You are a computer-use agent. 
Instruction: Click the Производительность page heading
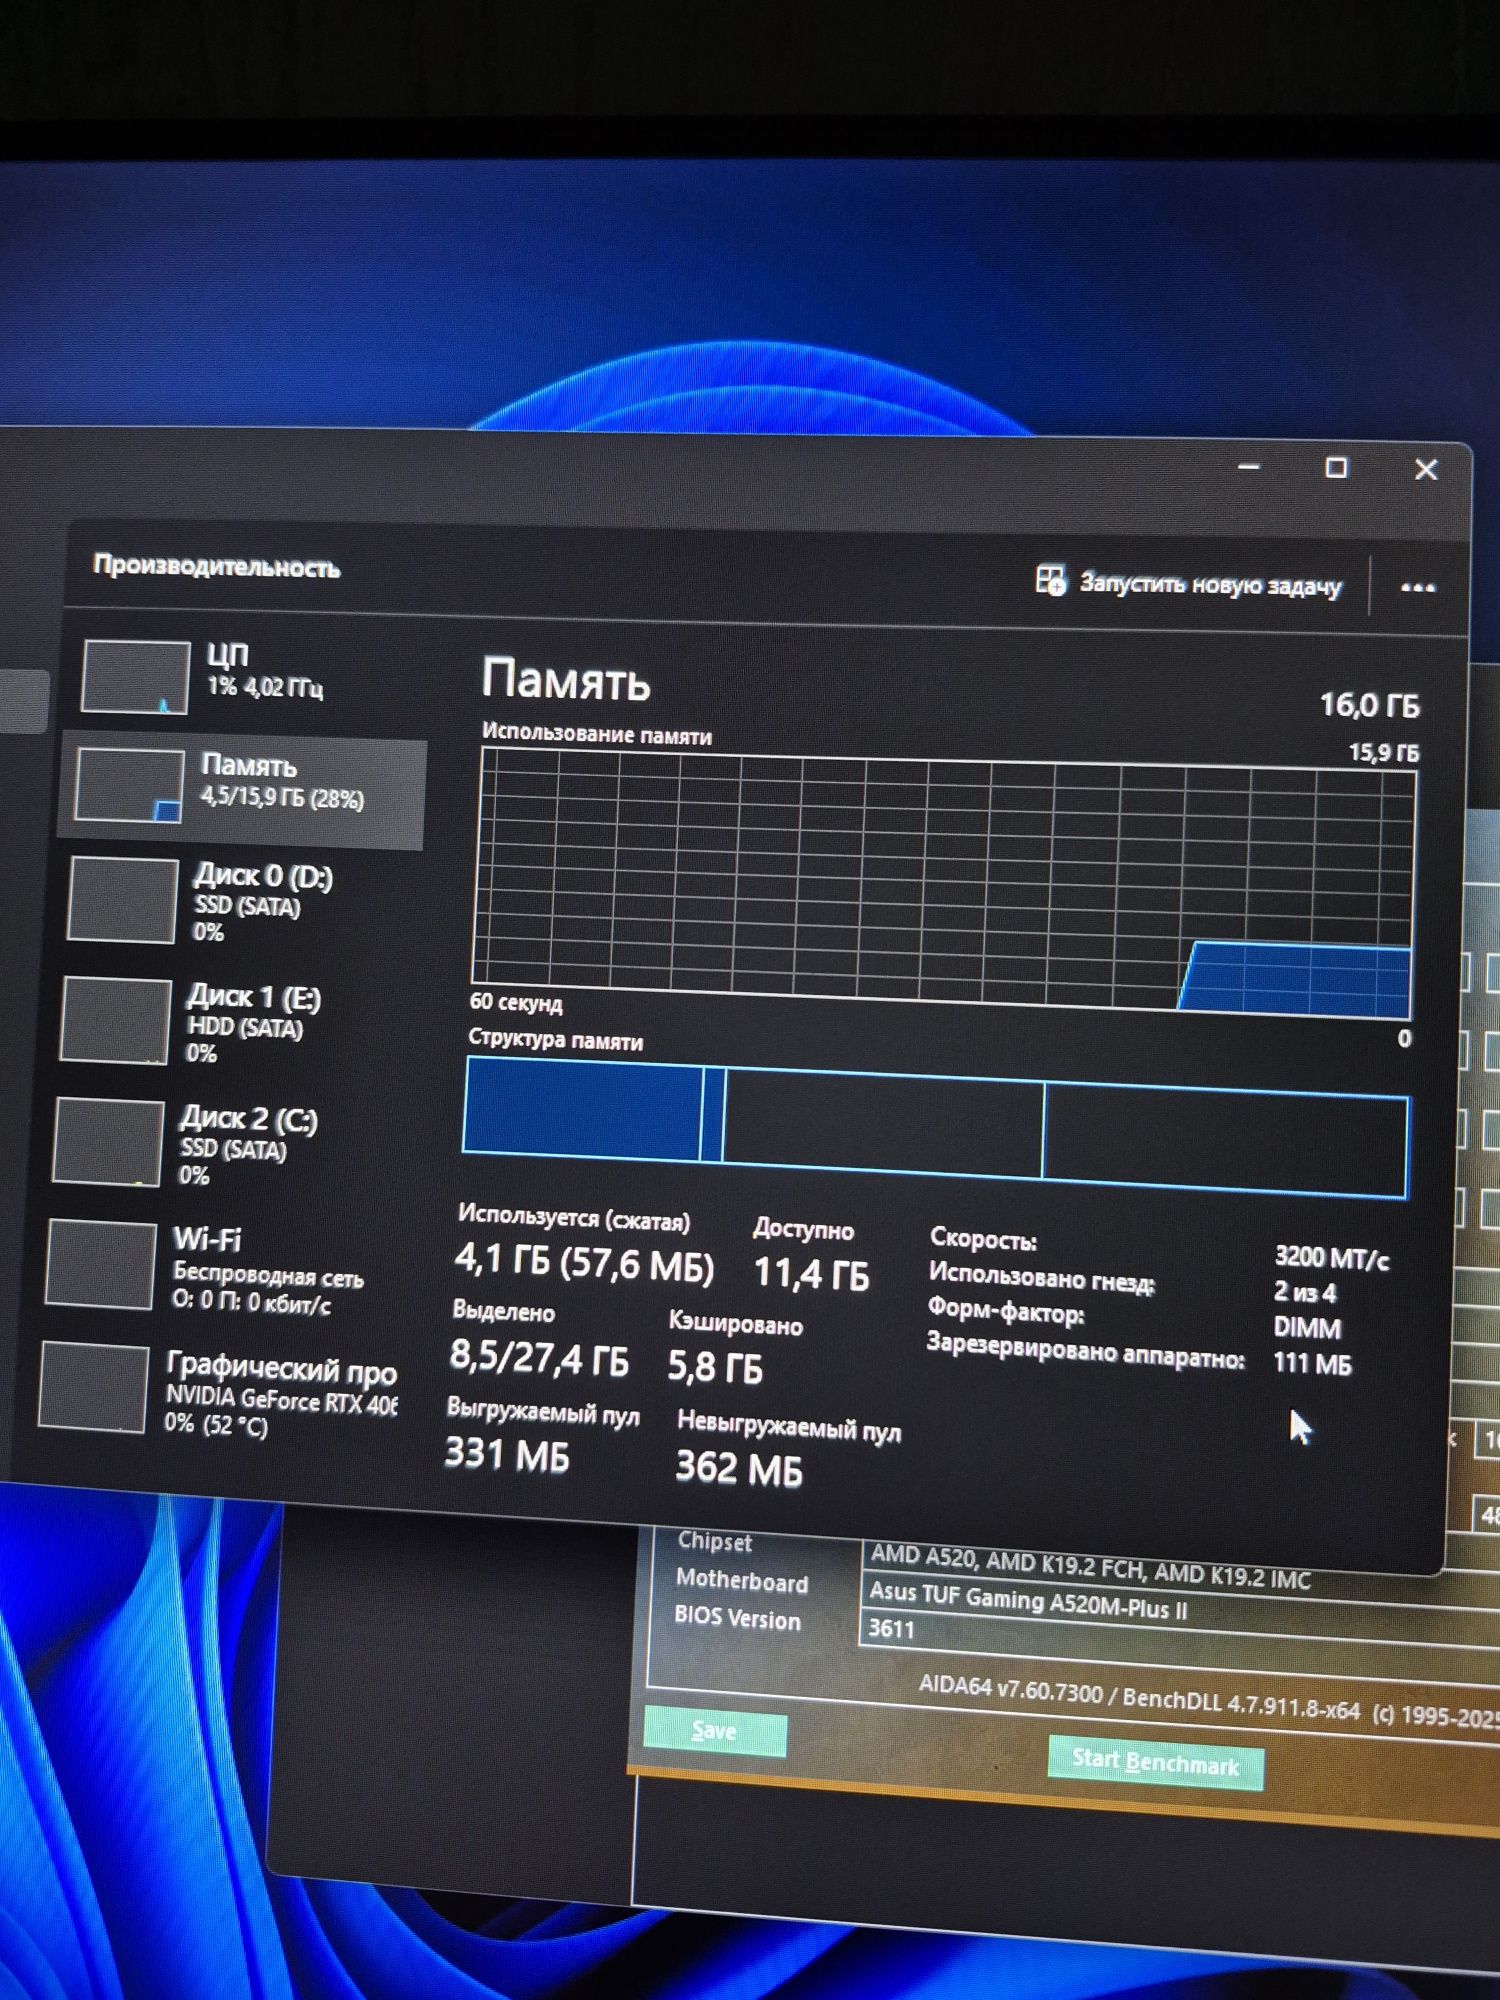pyautogui.click(x=217, y=566)
